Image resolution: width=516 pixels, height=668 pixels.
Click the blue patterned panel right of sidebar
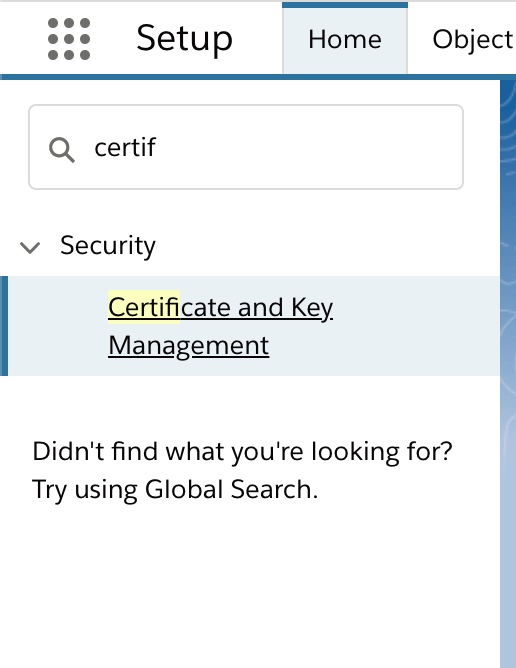click(508, 374)
